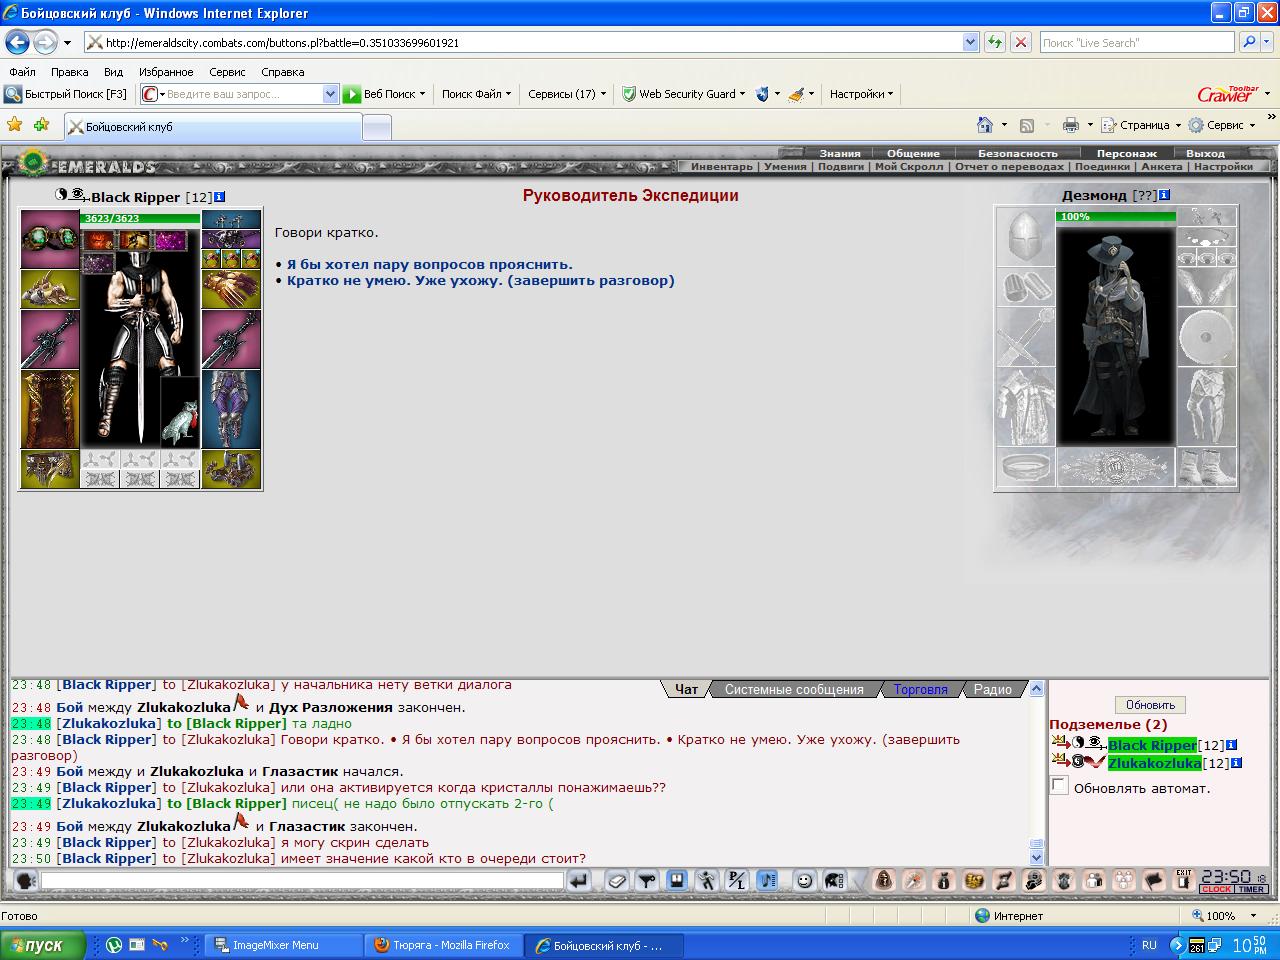Open the Сервис command bar dropdown

1221,125
